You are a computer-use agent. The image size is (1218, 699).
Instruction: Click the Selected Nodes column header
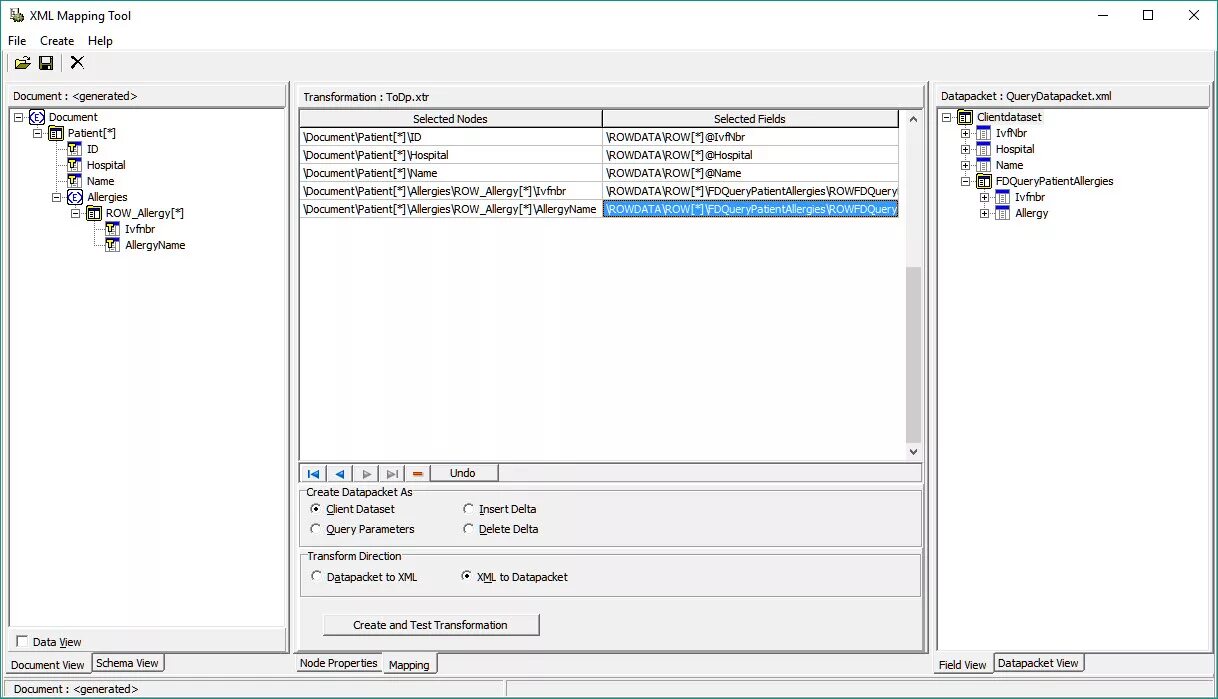451,118
